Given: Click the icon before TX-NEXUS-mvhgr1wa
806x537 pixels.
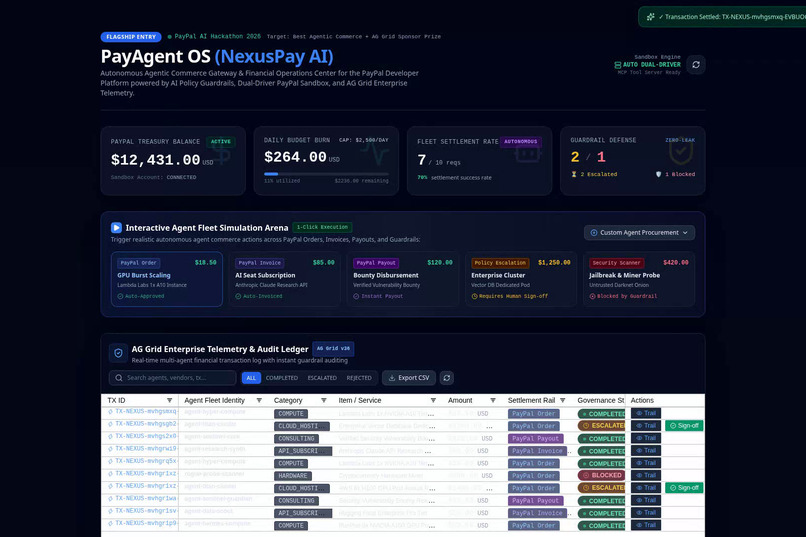Looking at the screenshot, I should pyautogui.click(x=110, y=498).
